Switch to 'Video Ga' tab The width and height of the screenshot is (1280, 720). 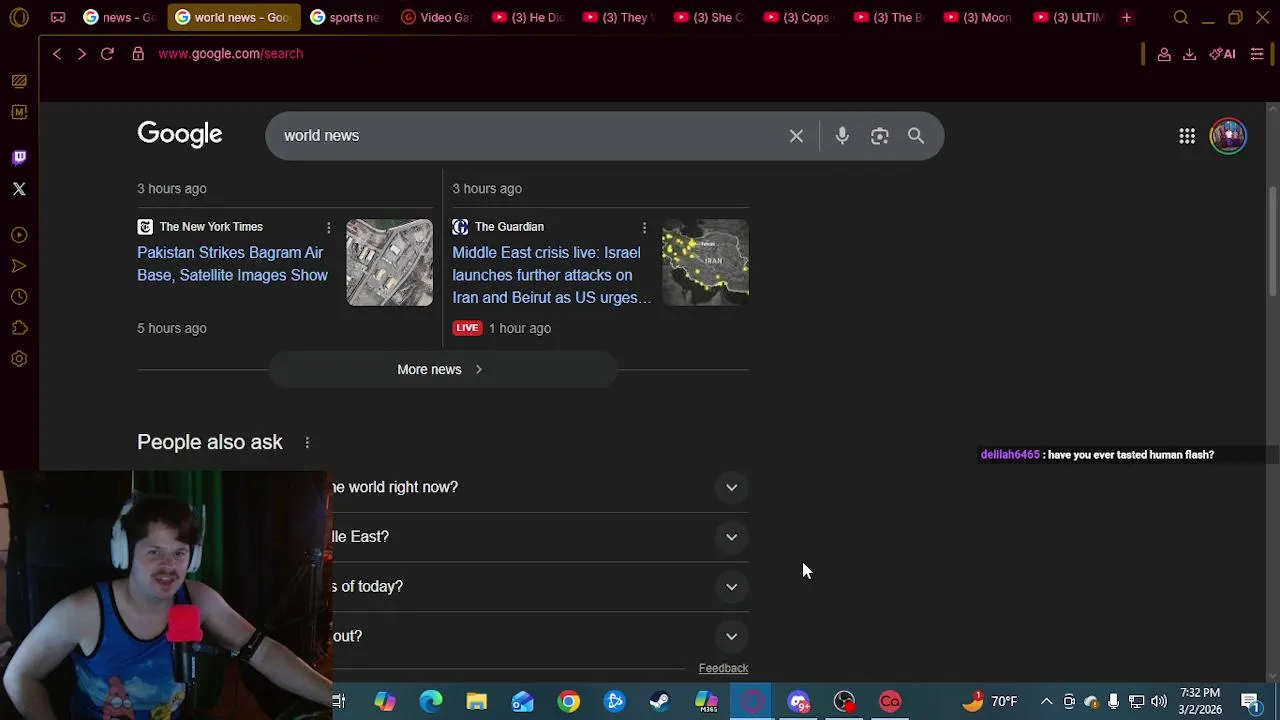(x=437, y=17)
